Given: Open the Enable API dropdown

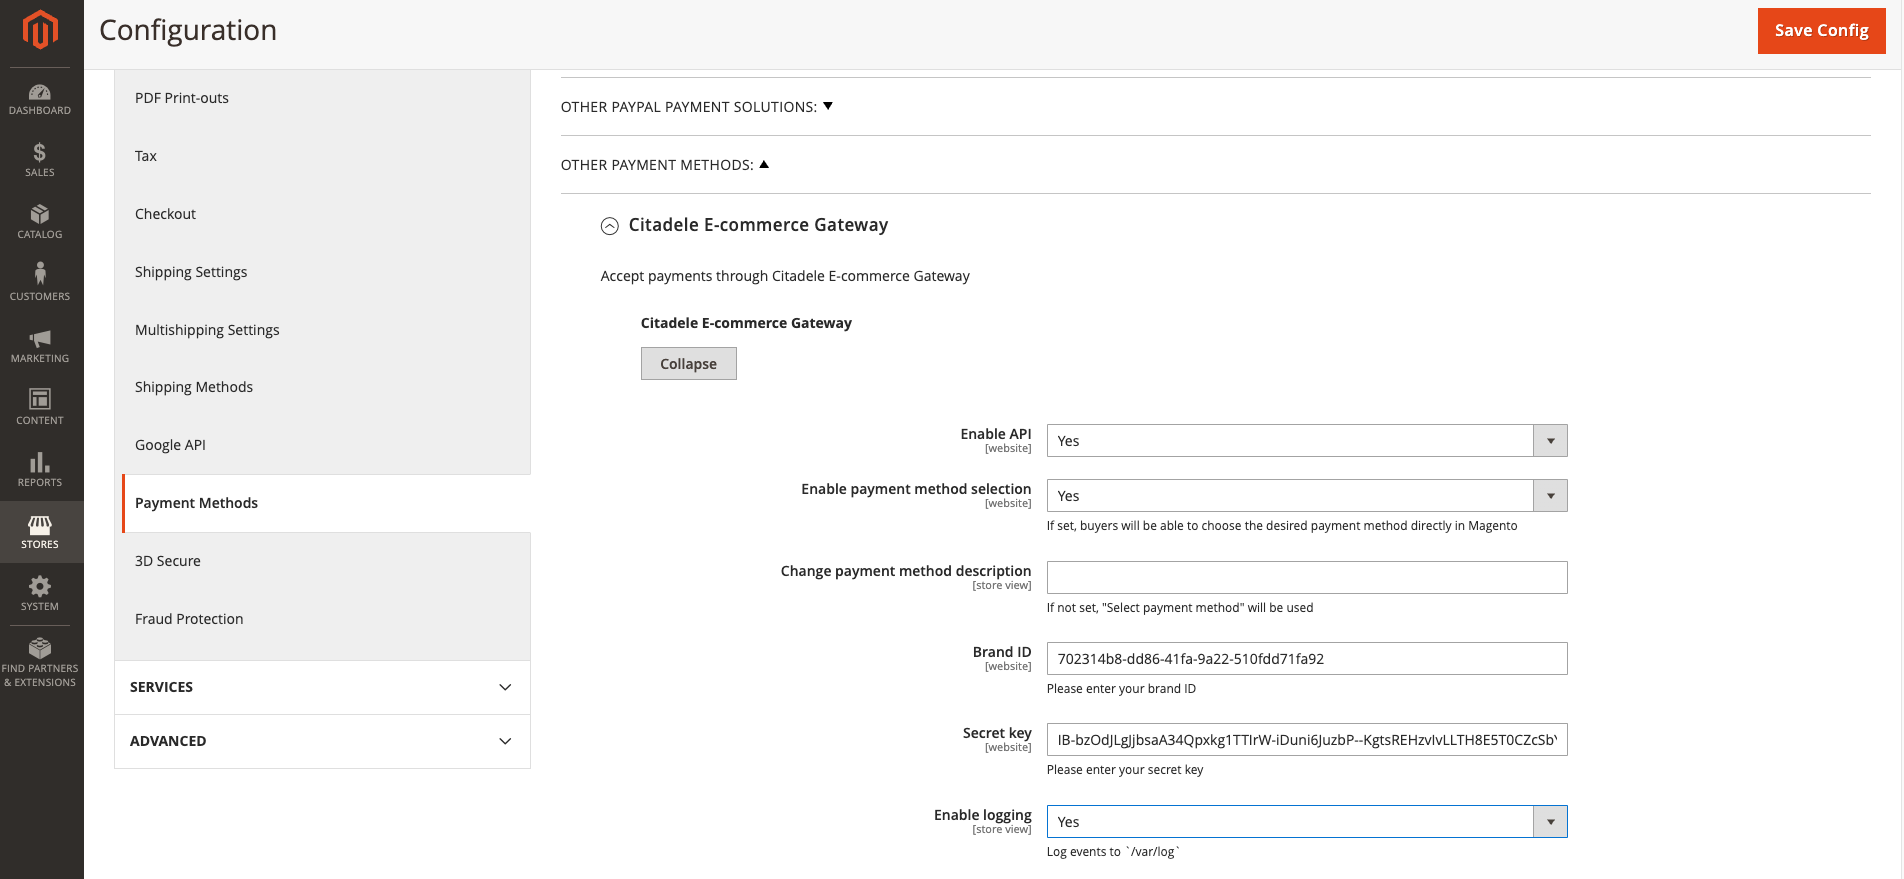Looking at the screenshot, I should click(1307, 441).
